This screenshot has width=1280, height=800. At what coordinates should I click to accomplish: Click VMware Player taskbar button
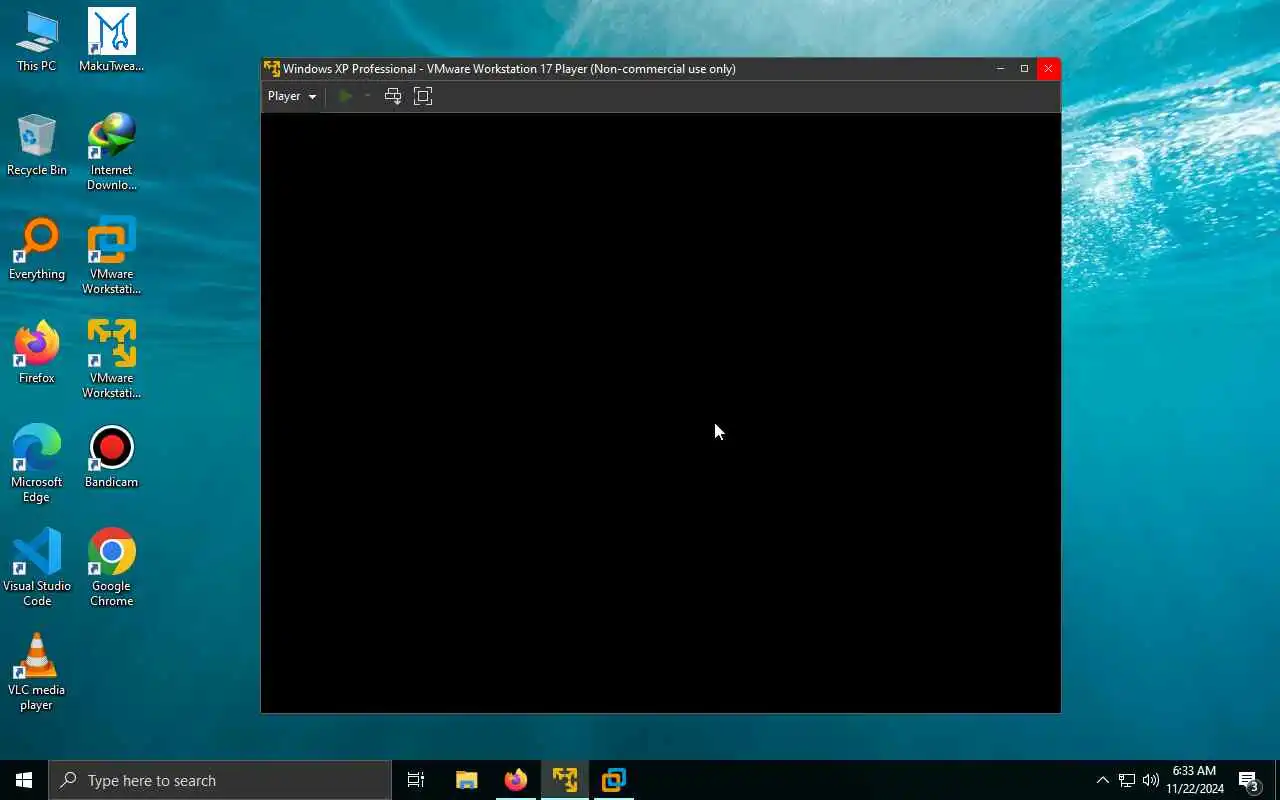click(565, 780)
